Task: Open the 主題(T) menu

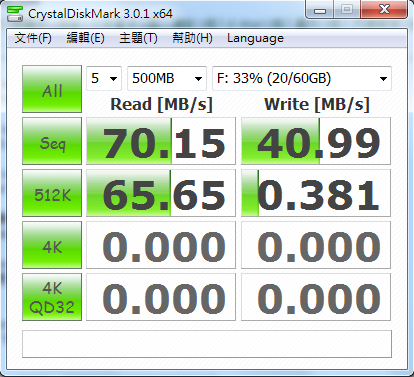Action: tap(138, 38)
